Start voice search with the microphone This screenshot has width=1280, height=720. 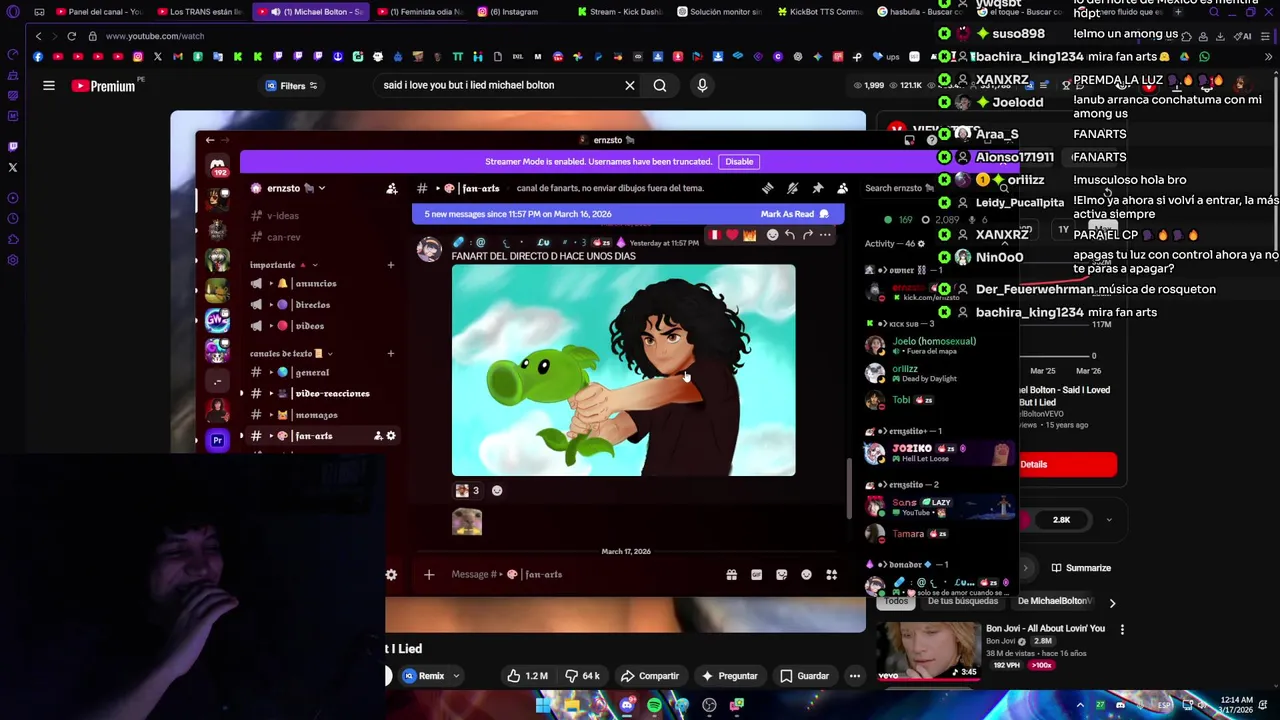click(x=702, y=86)
